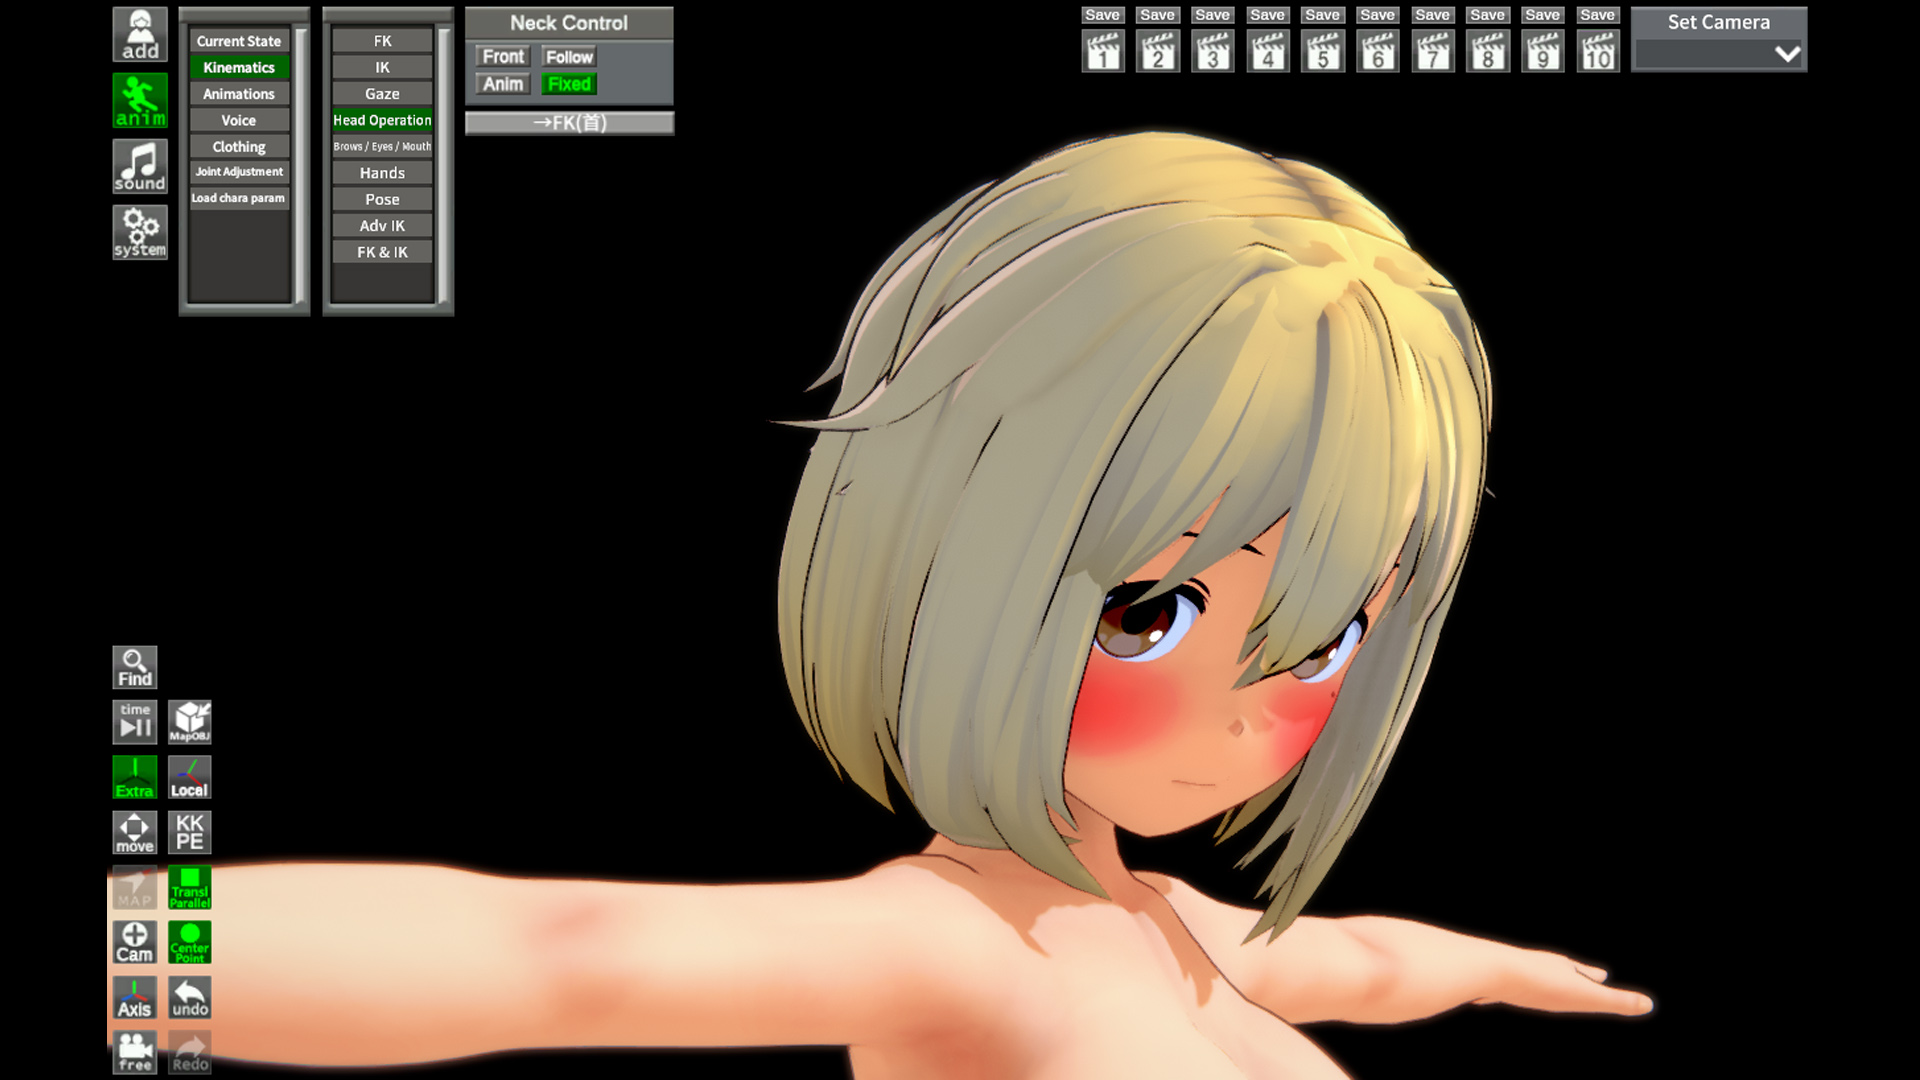
Task: Click the MapOBJ cube icon
Action: [189, 721]
